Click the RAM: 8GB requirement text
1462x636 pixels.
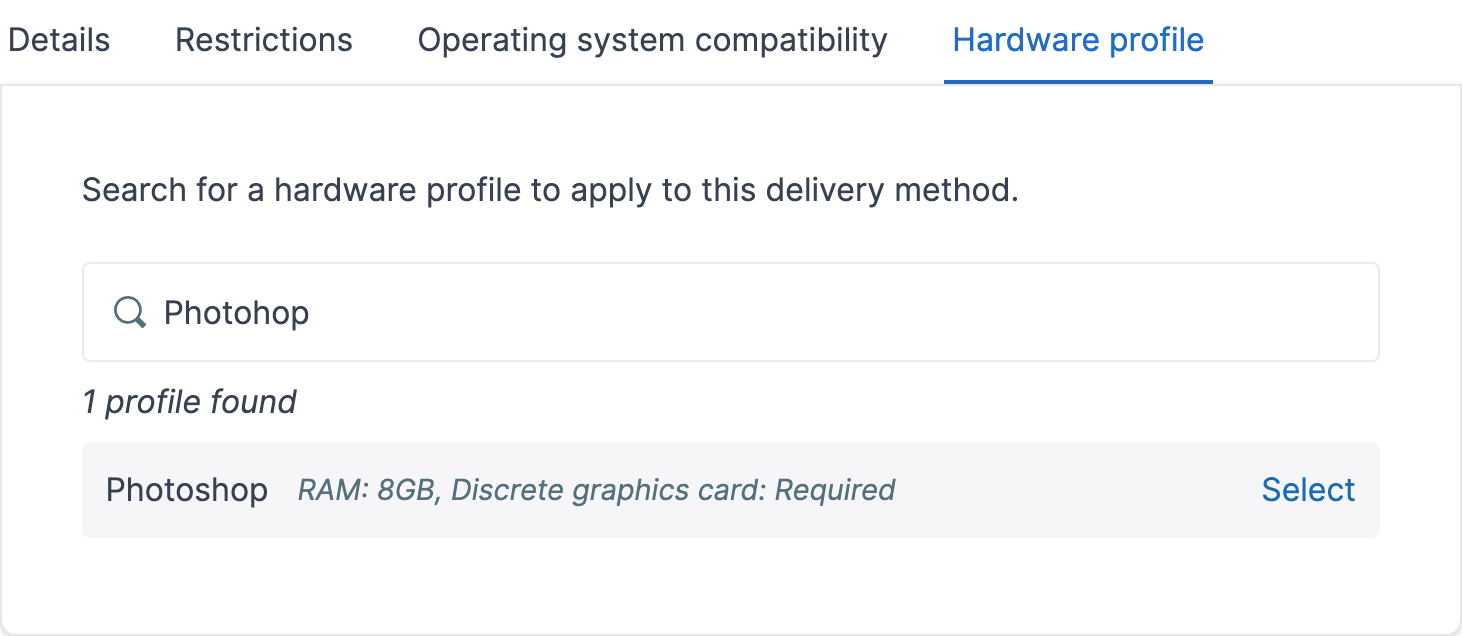click(x=370, y=490)
